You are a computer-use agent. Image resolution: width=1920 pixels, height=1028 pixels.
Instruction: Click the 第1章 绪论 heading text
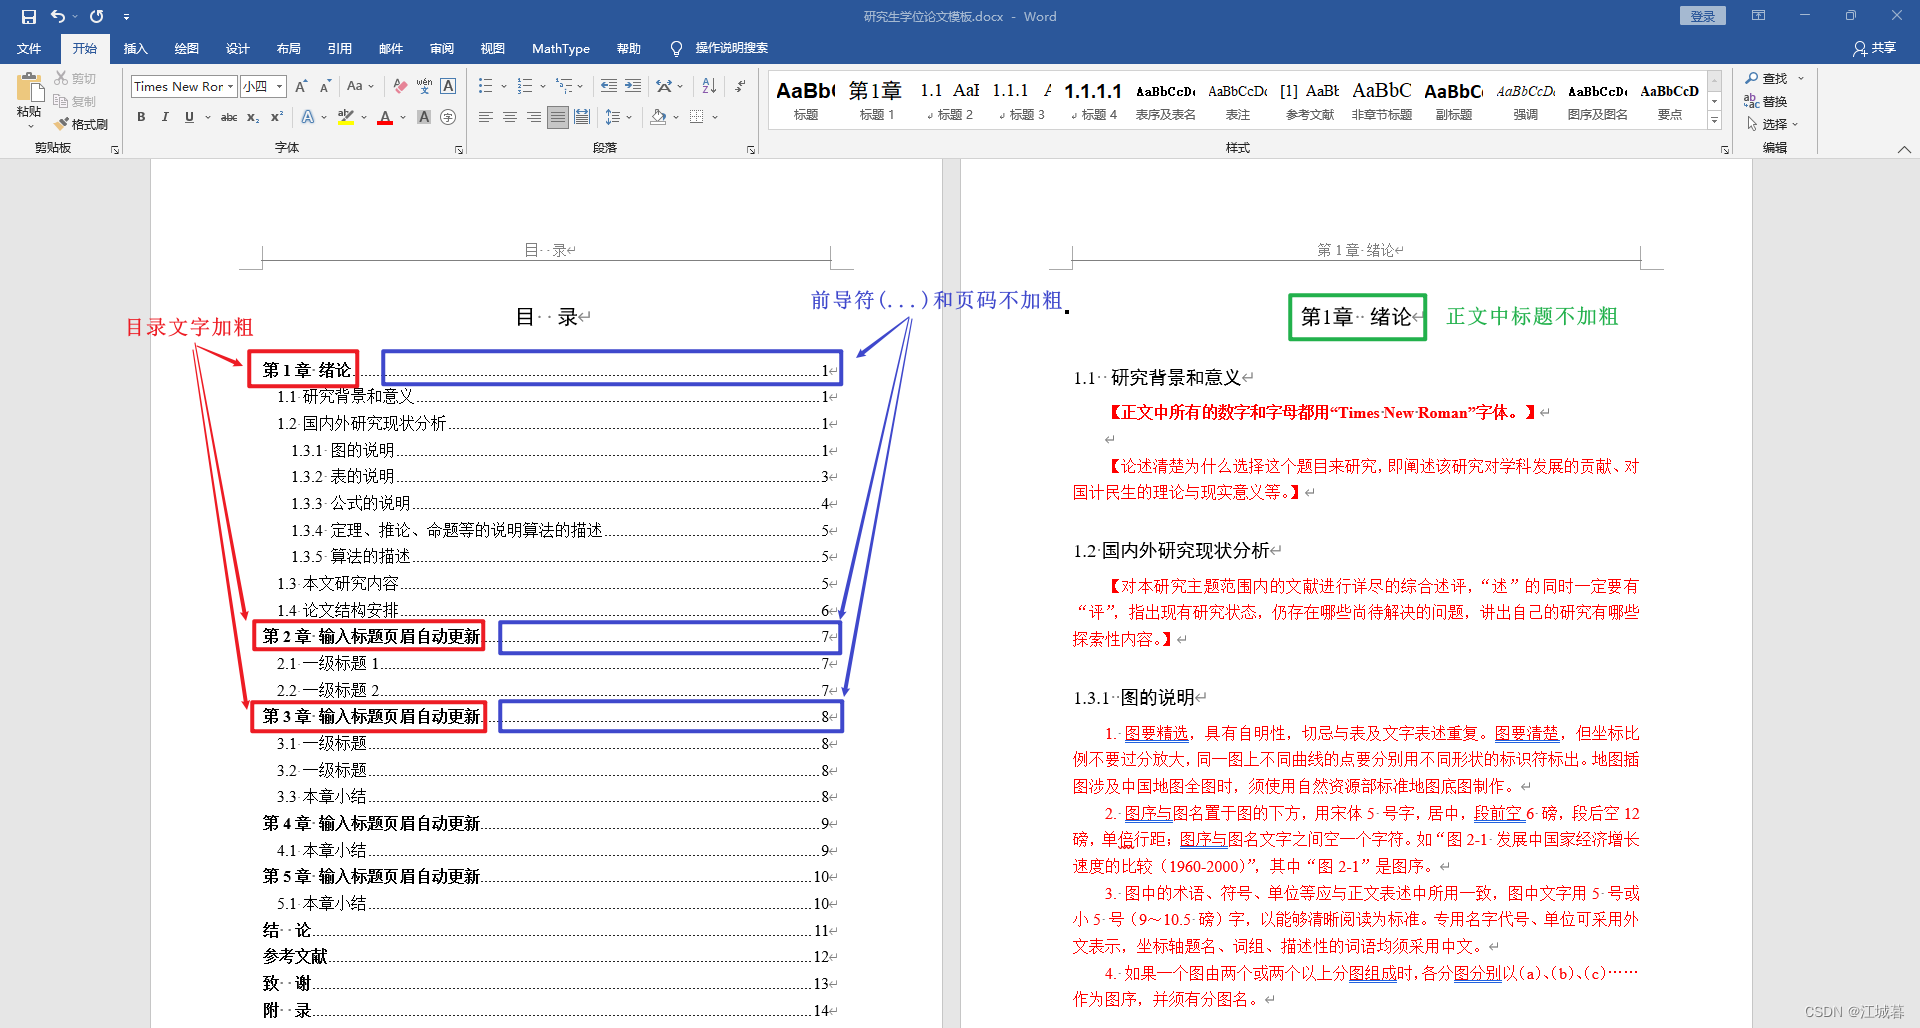[x=1356, y=317]
